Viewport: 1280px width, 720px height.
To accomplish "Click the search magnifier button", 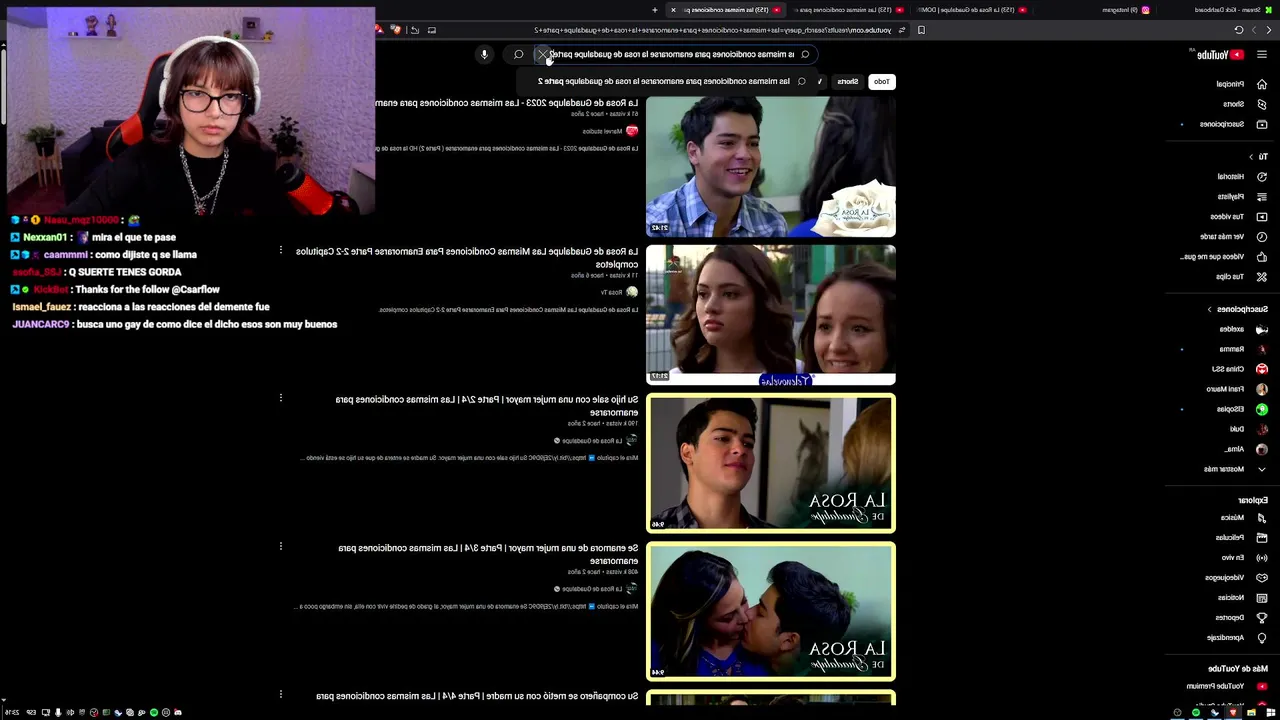I will coord(518,54).
